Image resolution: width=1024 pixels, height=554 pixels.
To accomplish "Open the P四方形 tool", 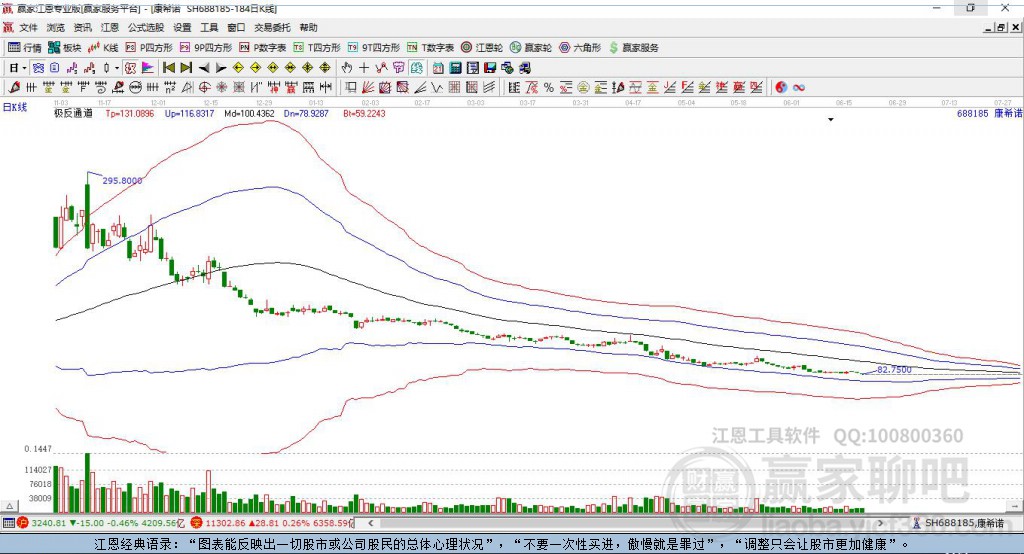I will (x=148, y=48).
